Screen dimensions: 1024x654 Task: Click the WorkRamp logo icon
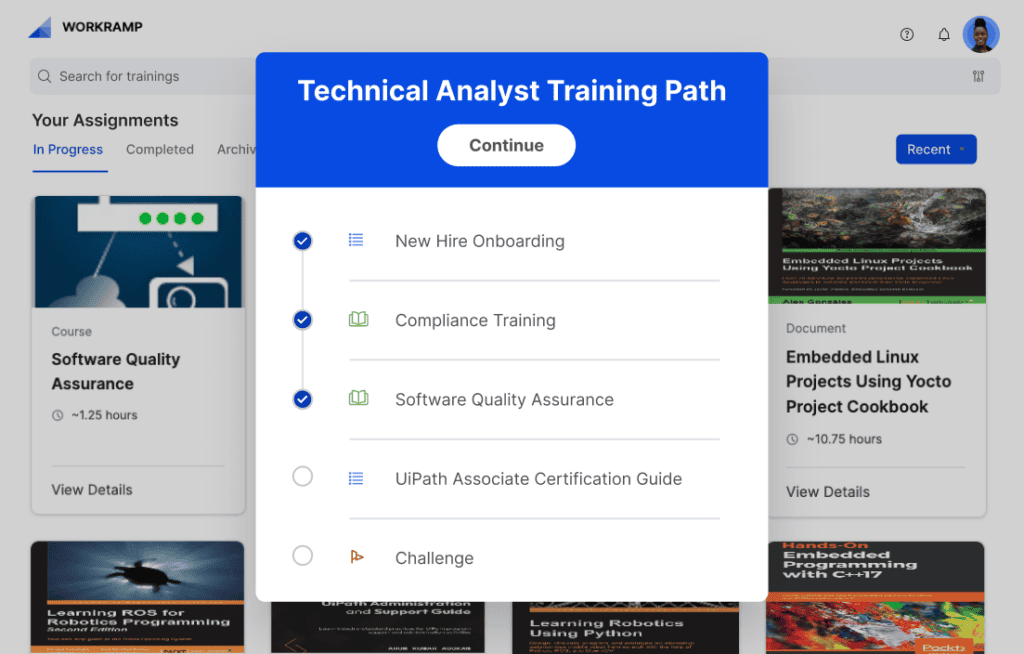[x=40, y=27]
